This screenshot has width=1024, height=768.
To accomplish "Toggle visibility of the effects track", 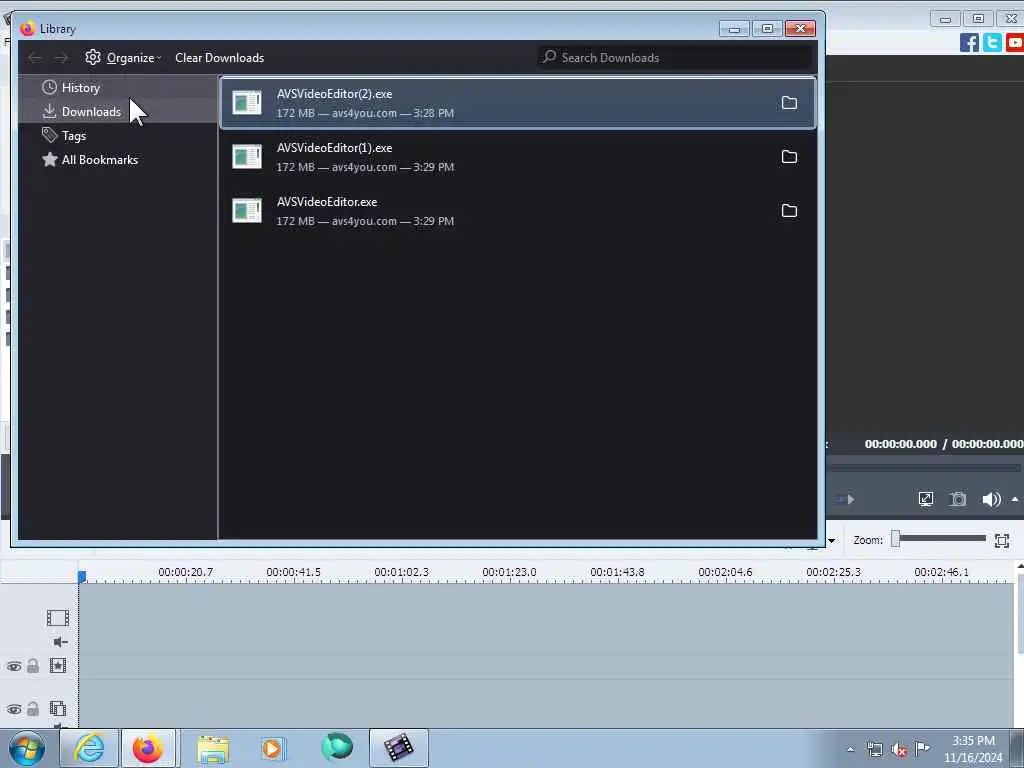I will (14, 666).
